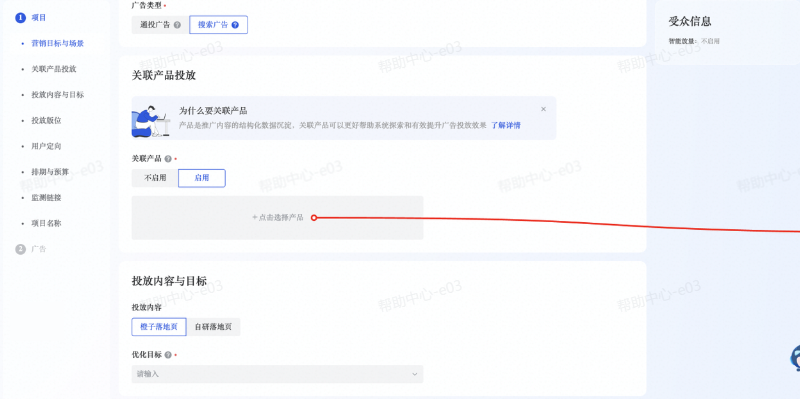Click help icon beside 关联产品 label
This screenshot has height=399, width=800.
pos(168,159)
